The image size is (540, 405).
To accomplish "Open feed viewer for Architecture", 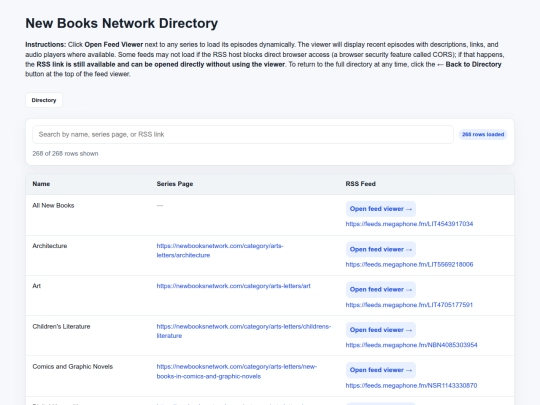I will point(381,249).
